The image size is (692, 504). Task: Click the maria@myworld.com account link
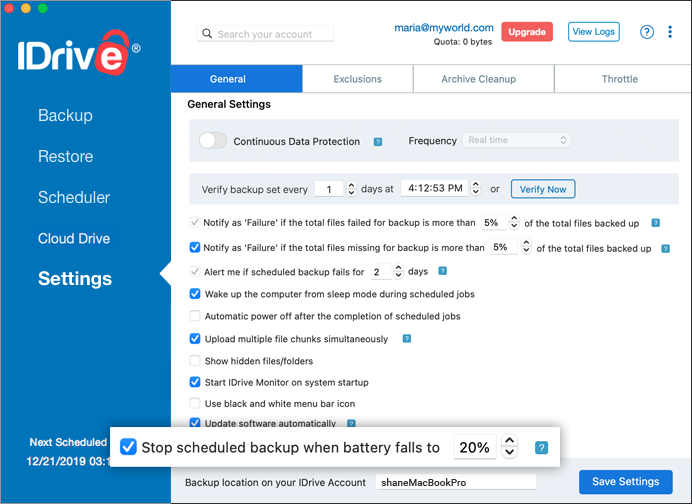point(444,28)
